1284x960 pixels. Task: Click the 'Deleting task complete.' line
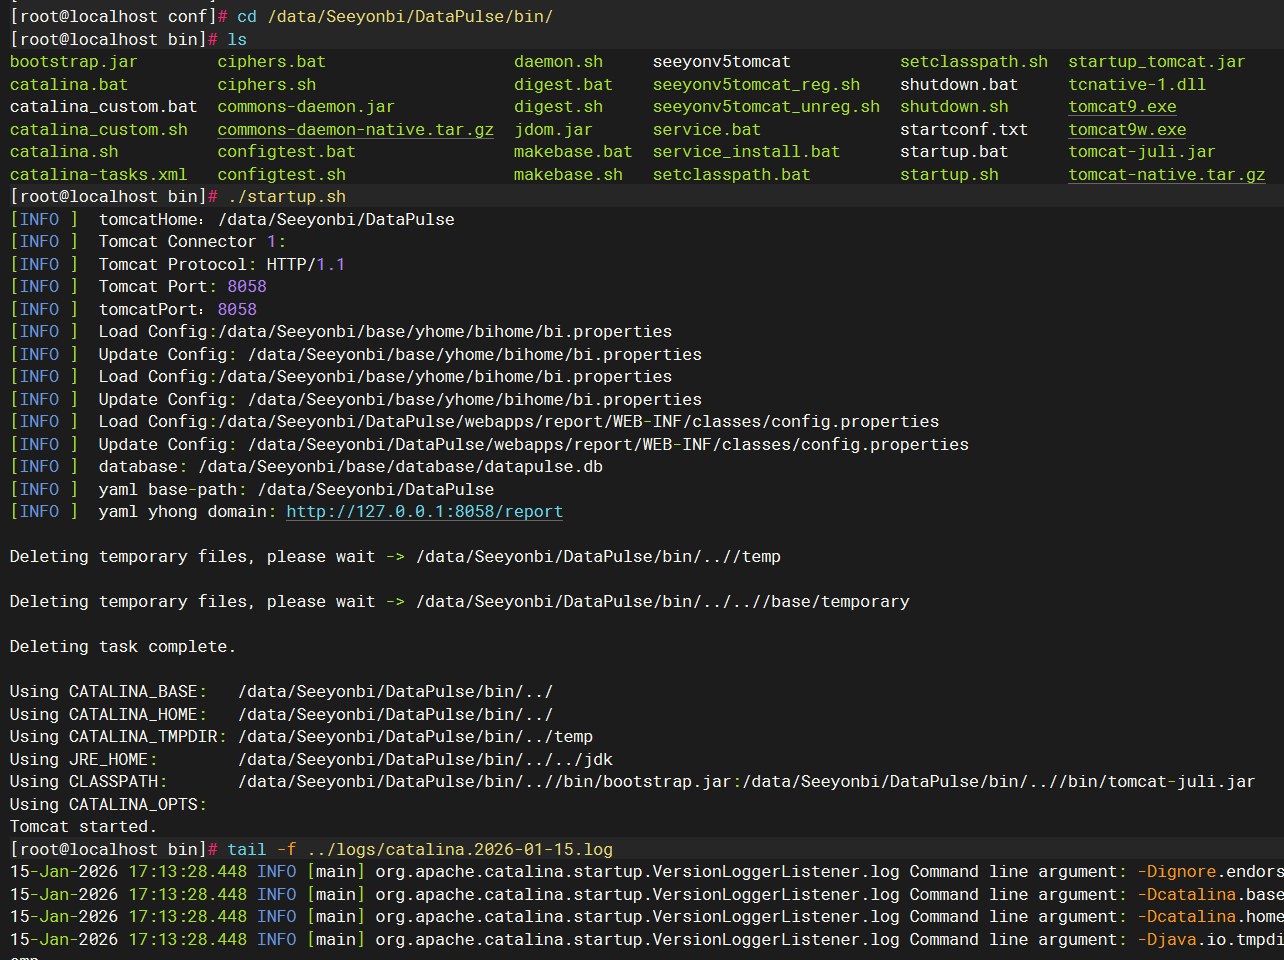123,647
